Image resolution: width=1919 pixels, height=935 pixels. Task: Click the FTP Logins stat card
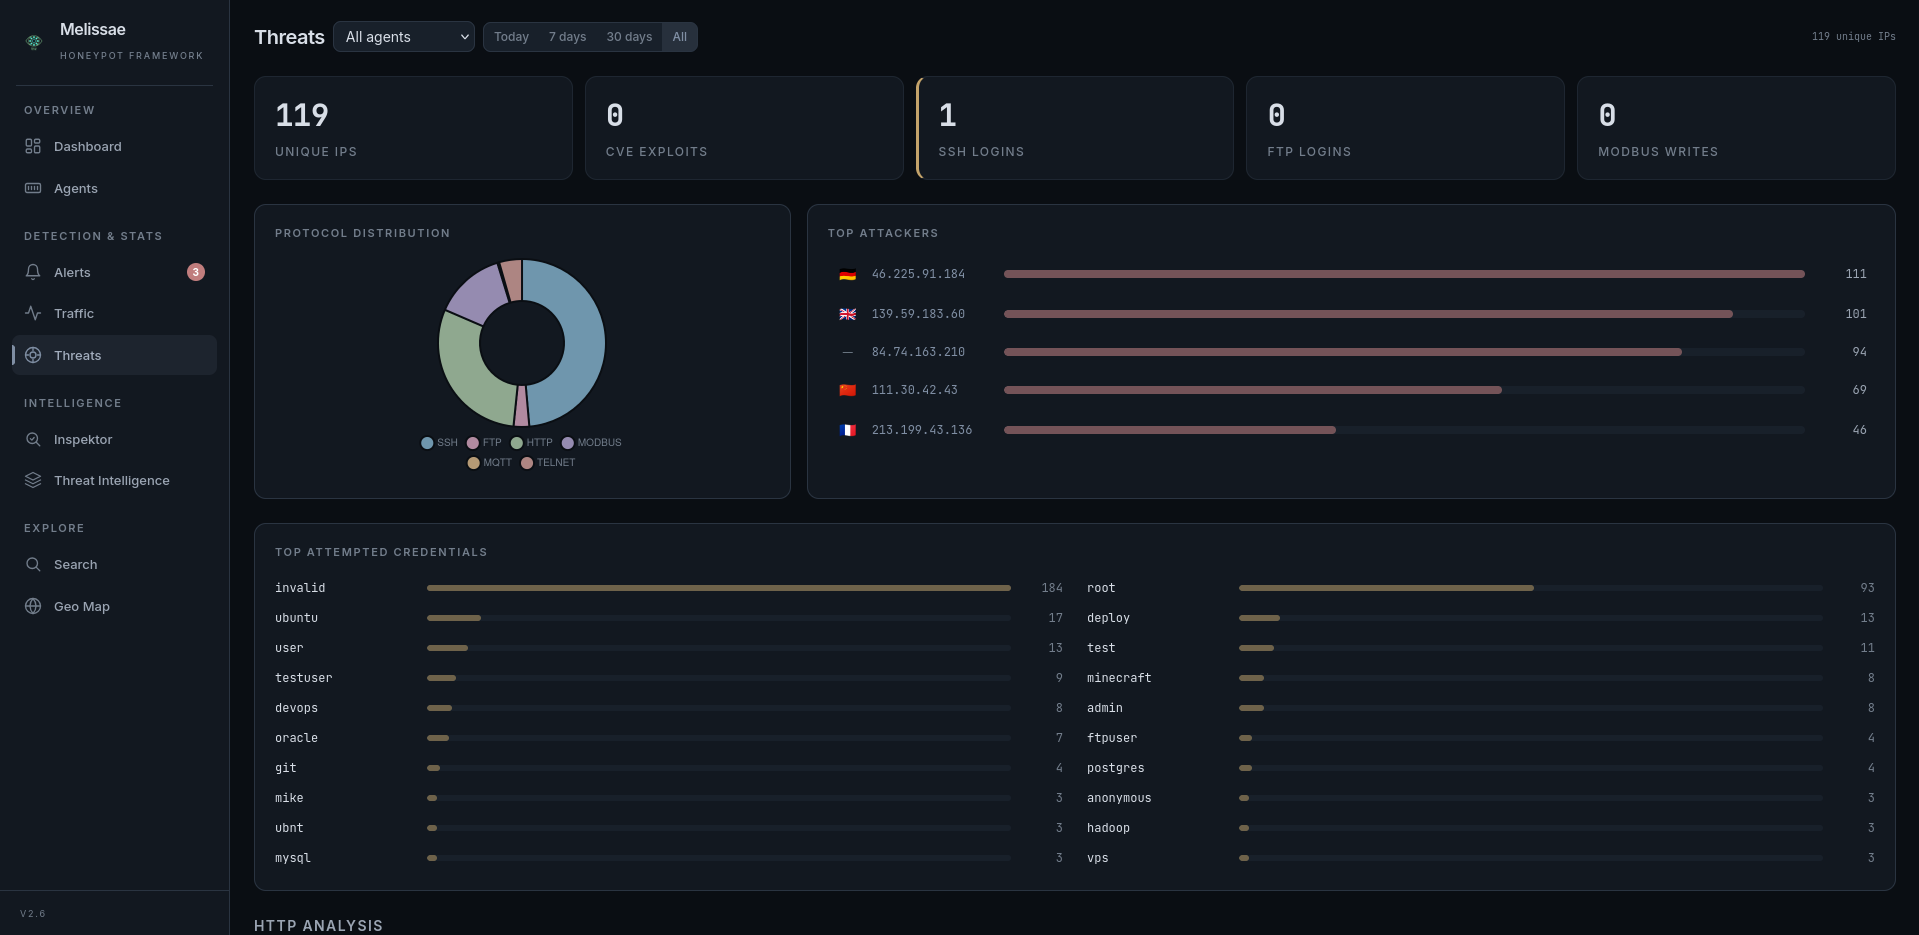point(1405,128)
